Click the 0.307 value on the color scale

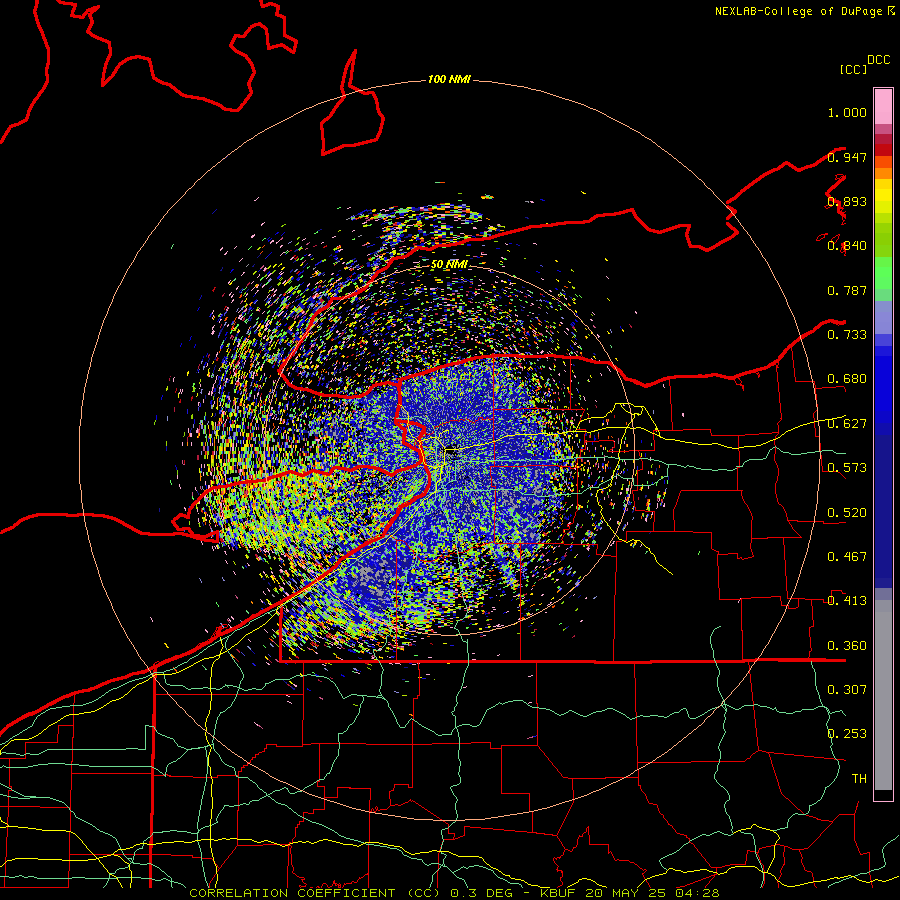coord(847,690)
